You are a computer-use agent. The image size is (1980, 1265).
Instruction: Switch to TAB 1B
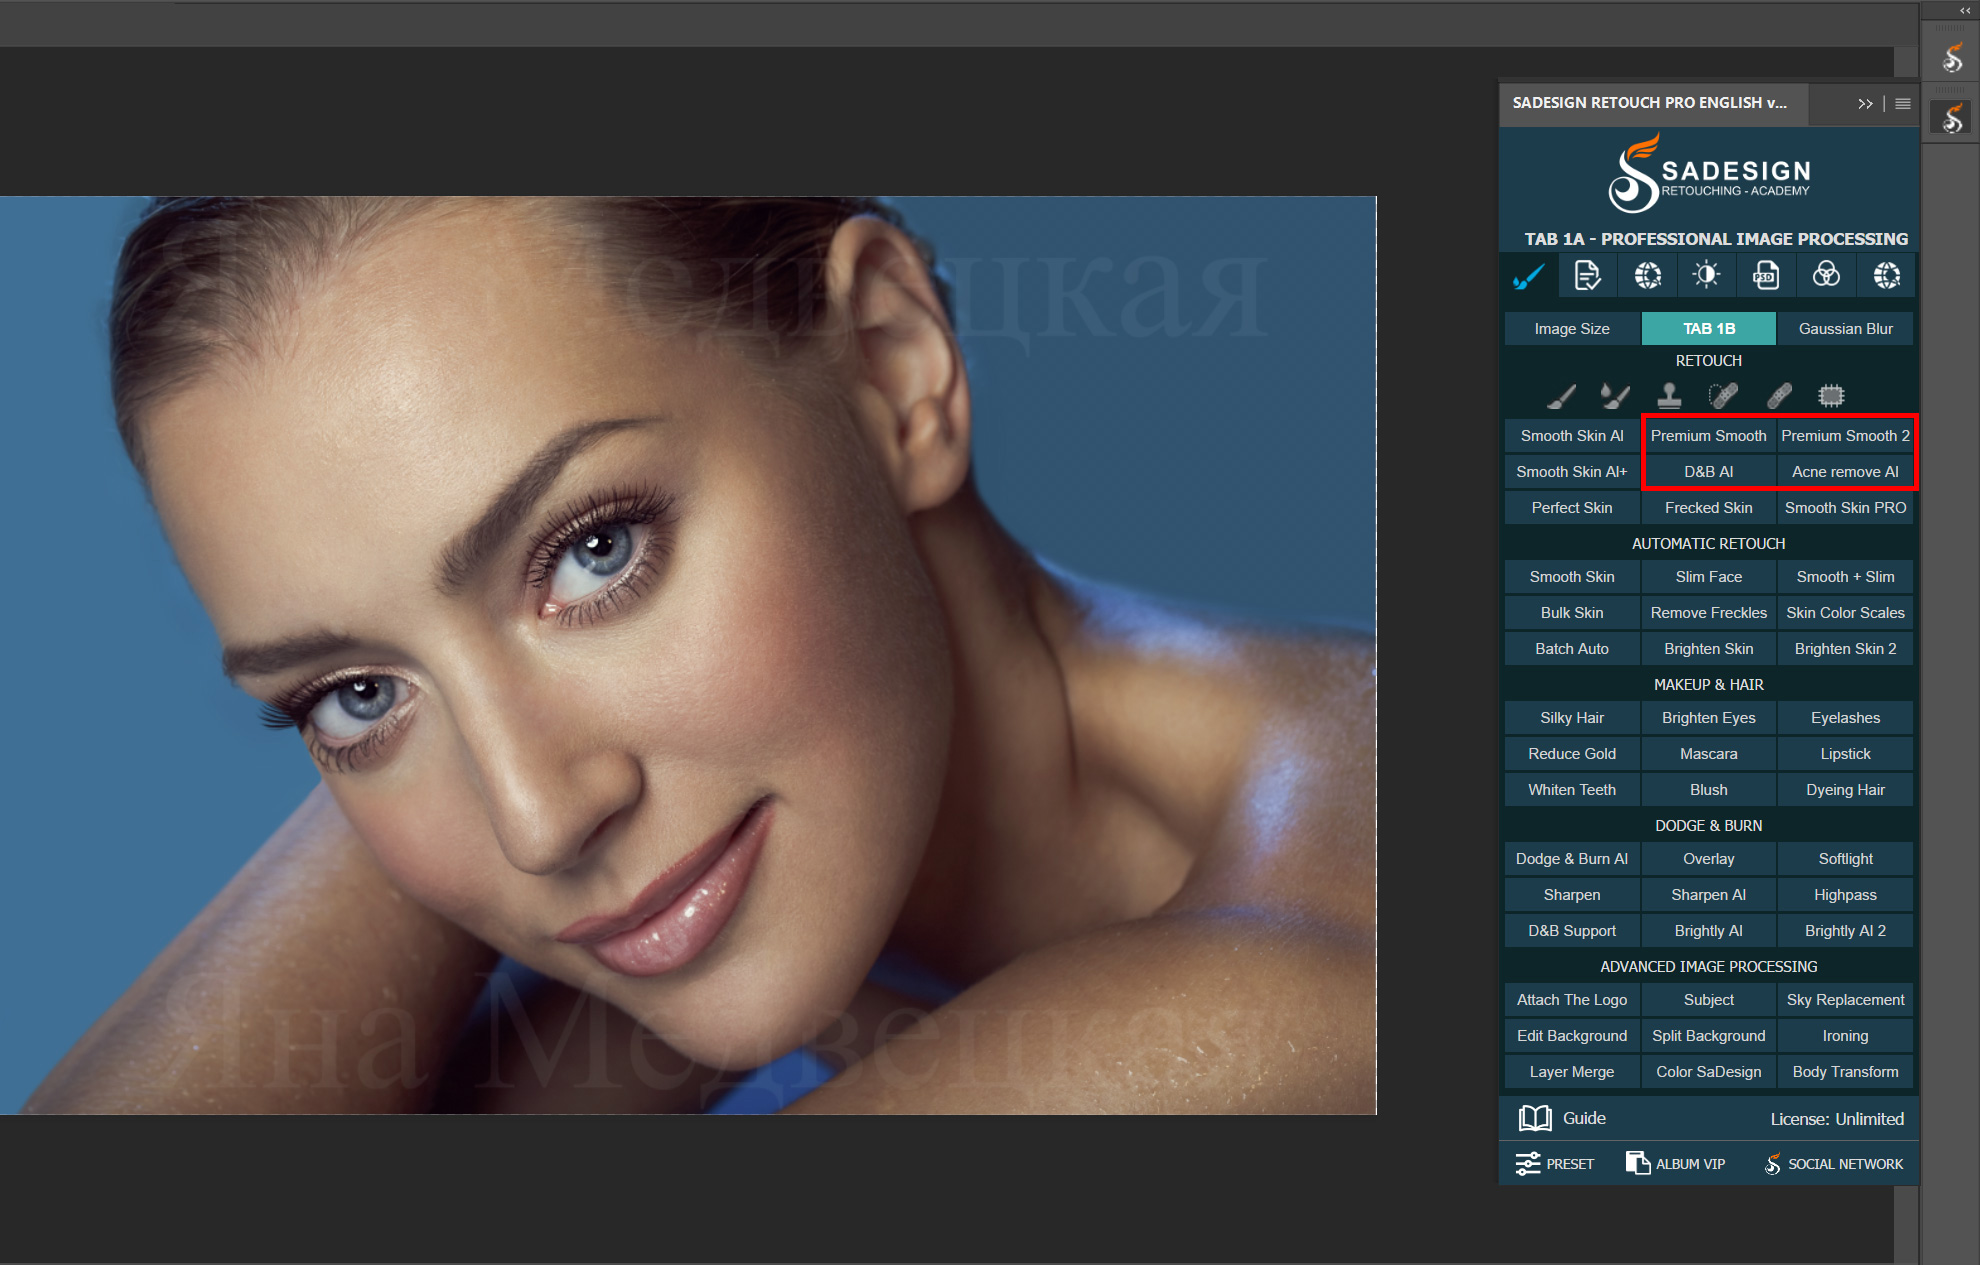click(x=1708, y=329)
